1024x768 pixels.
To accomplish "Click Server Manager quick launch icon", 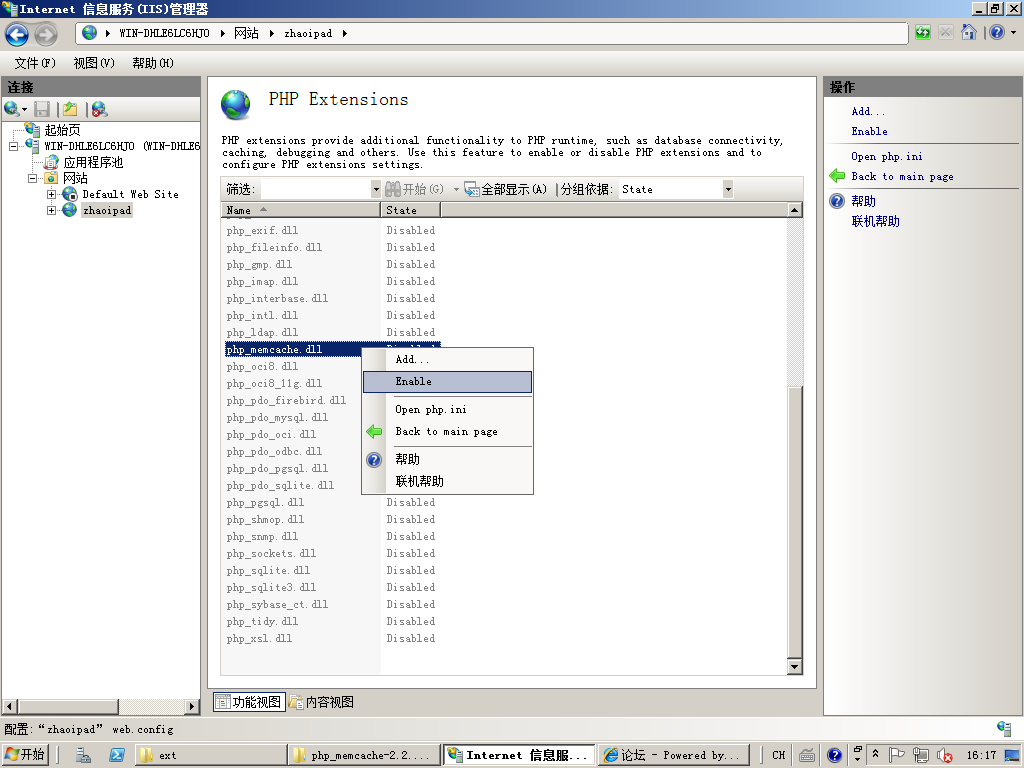I will pos(84,755).
